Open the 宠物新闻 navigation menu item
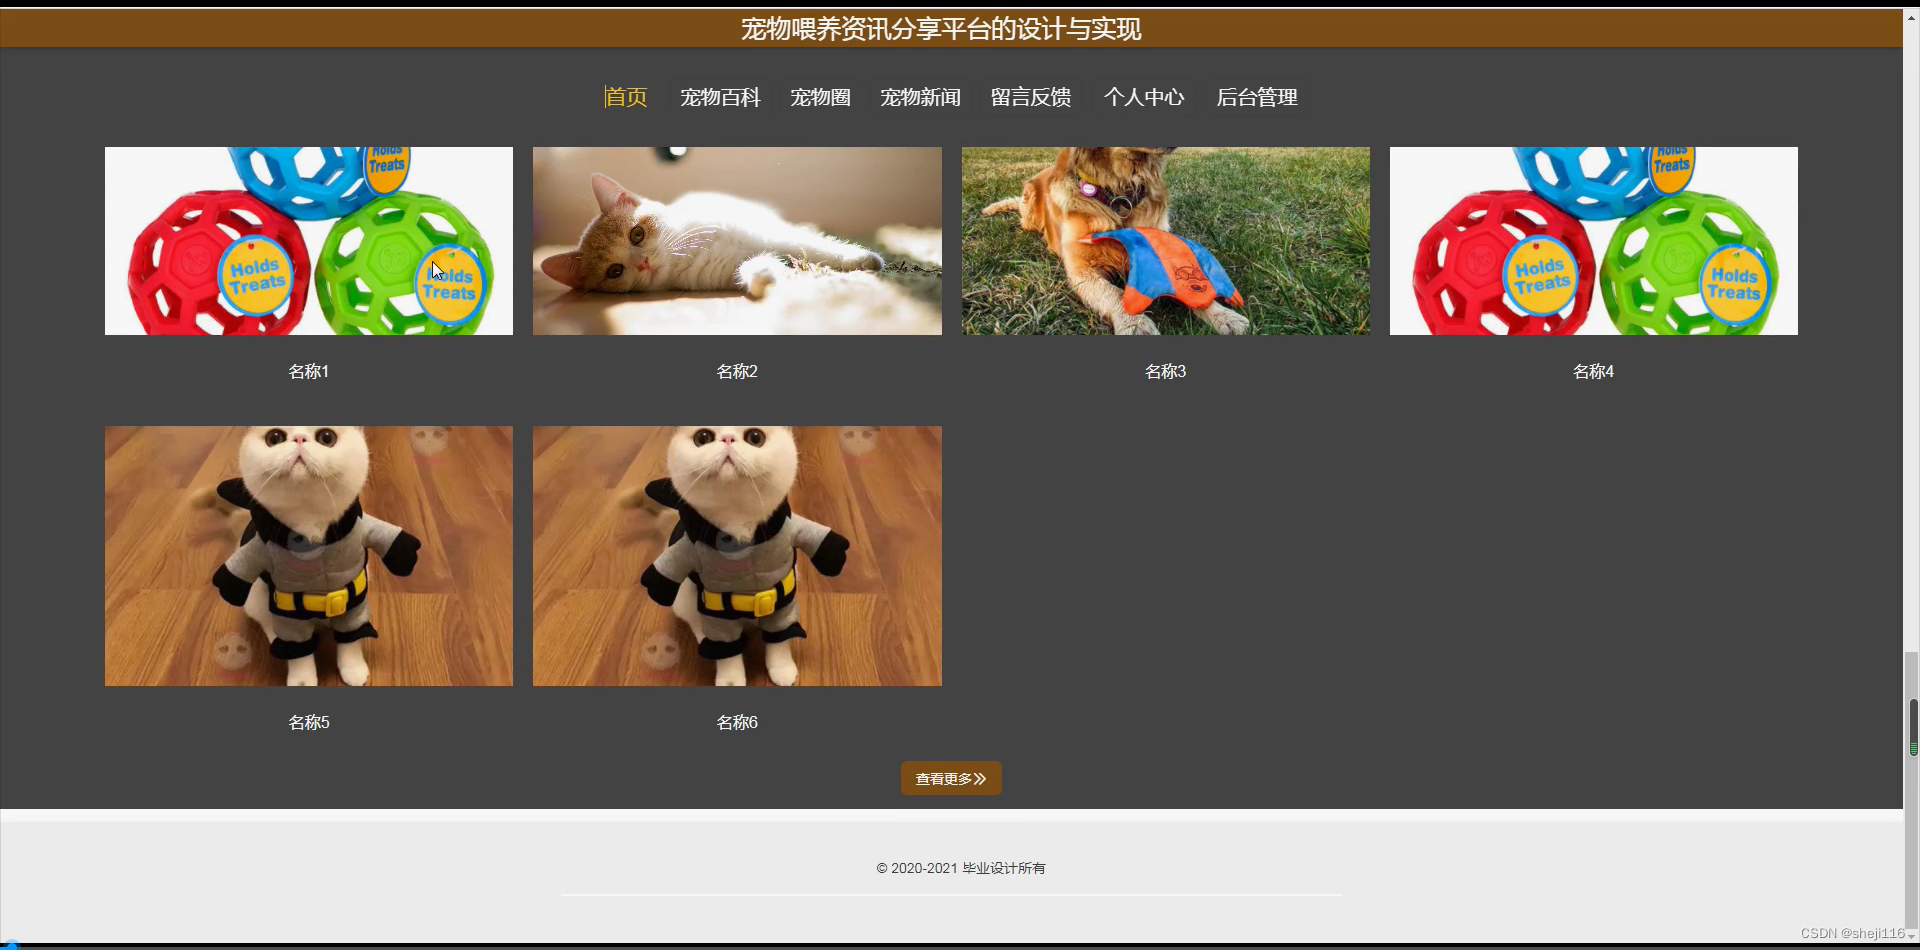 pos(919,97)
